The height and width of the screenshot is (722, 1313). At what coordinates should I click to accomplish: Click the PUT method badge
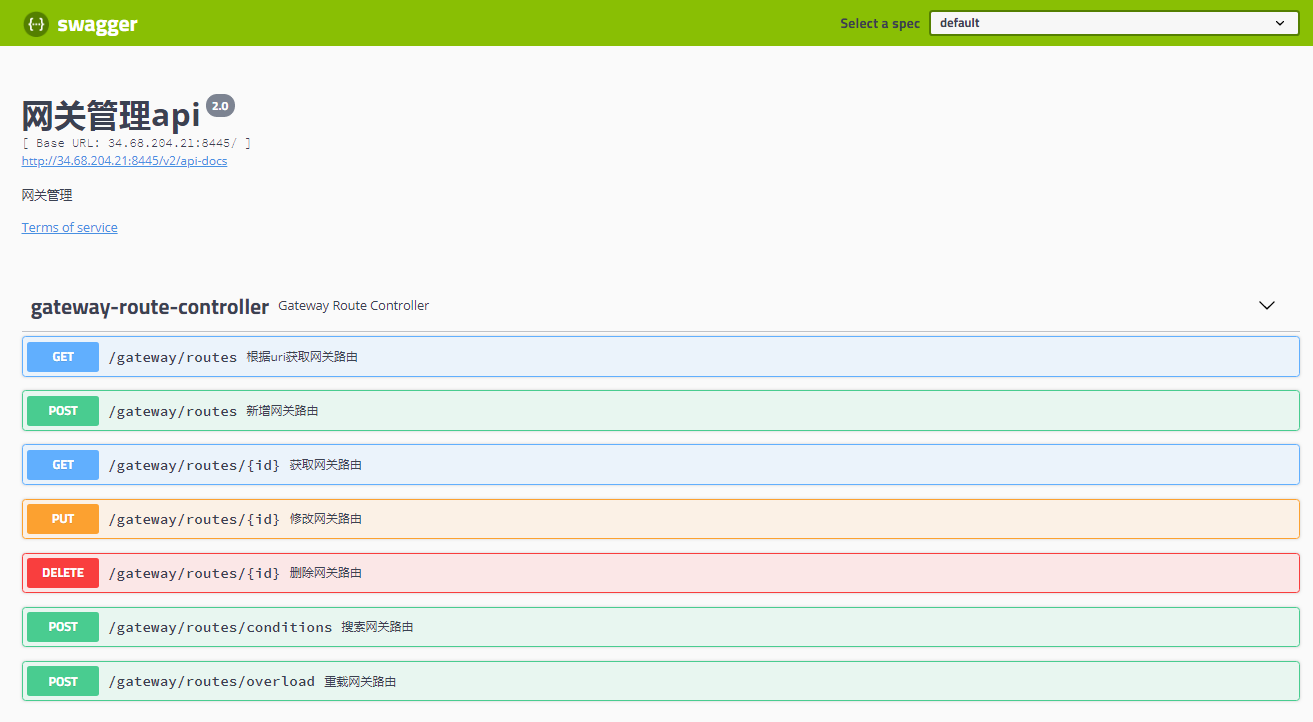click(63, 519)
